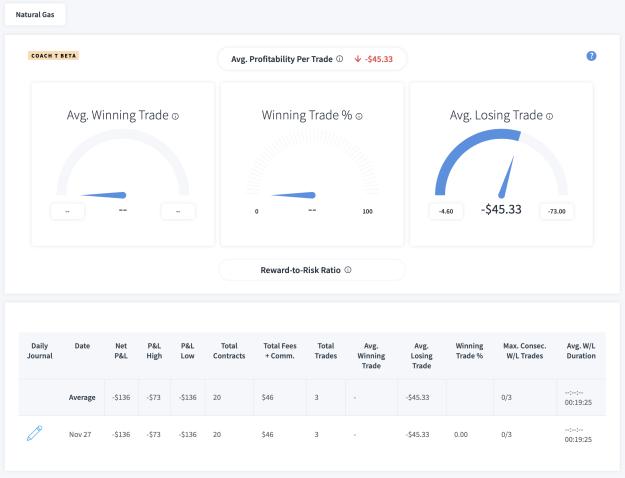Select the Nov 27 date cell
This screenshot has height=478, width=625.
click(x=80, y=435)
